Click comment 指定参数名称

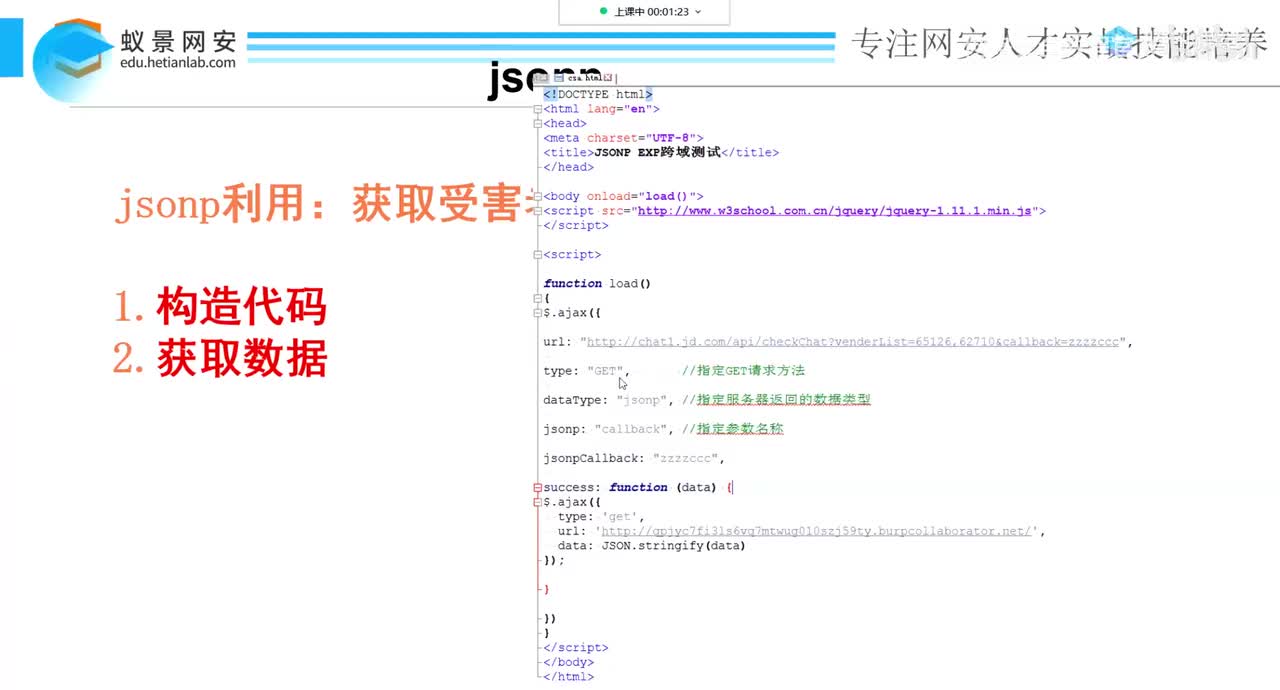(733, 429)
